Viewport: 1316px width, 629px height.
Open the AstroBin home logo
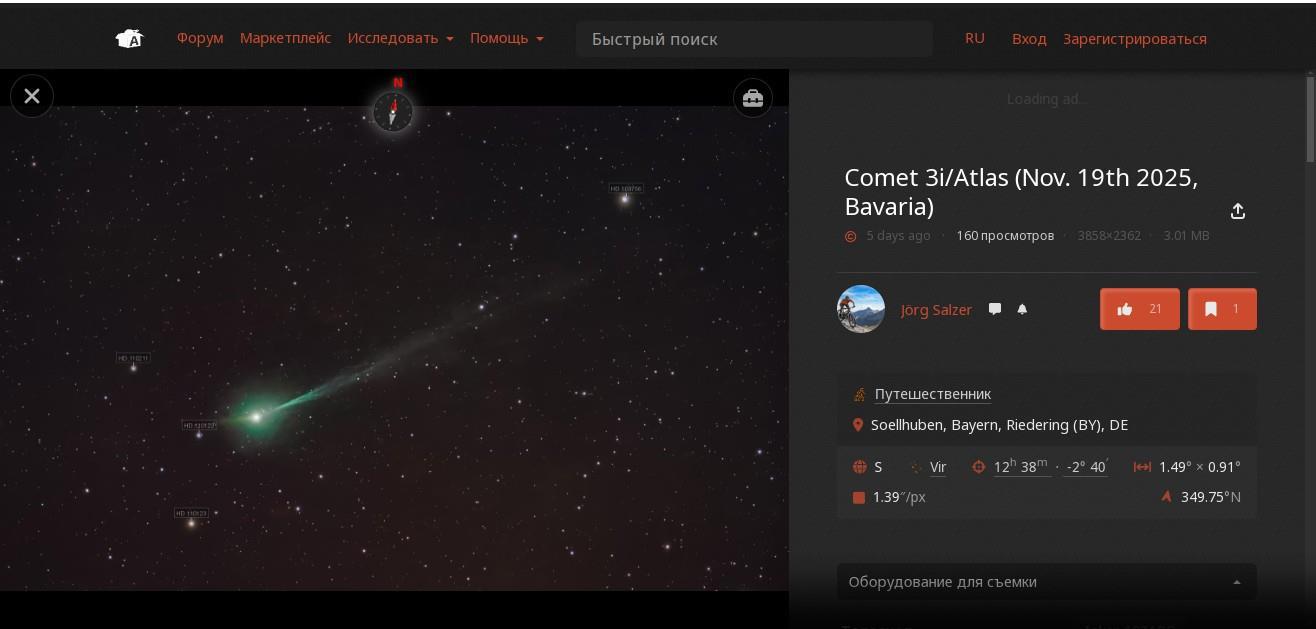click(130, 39)
